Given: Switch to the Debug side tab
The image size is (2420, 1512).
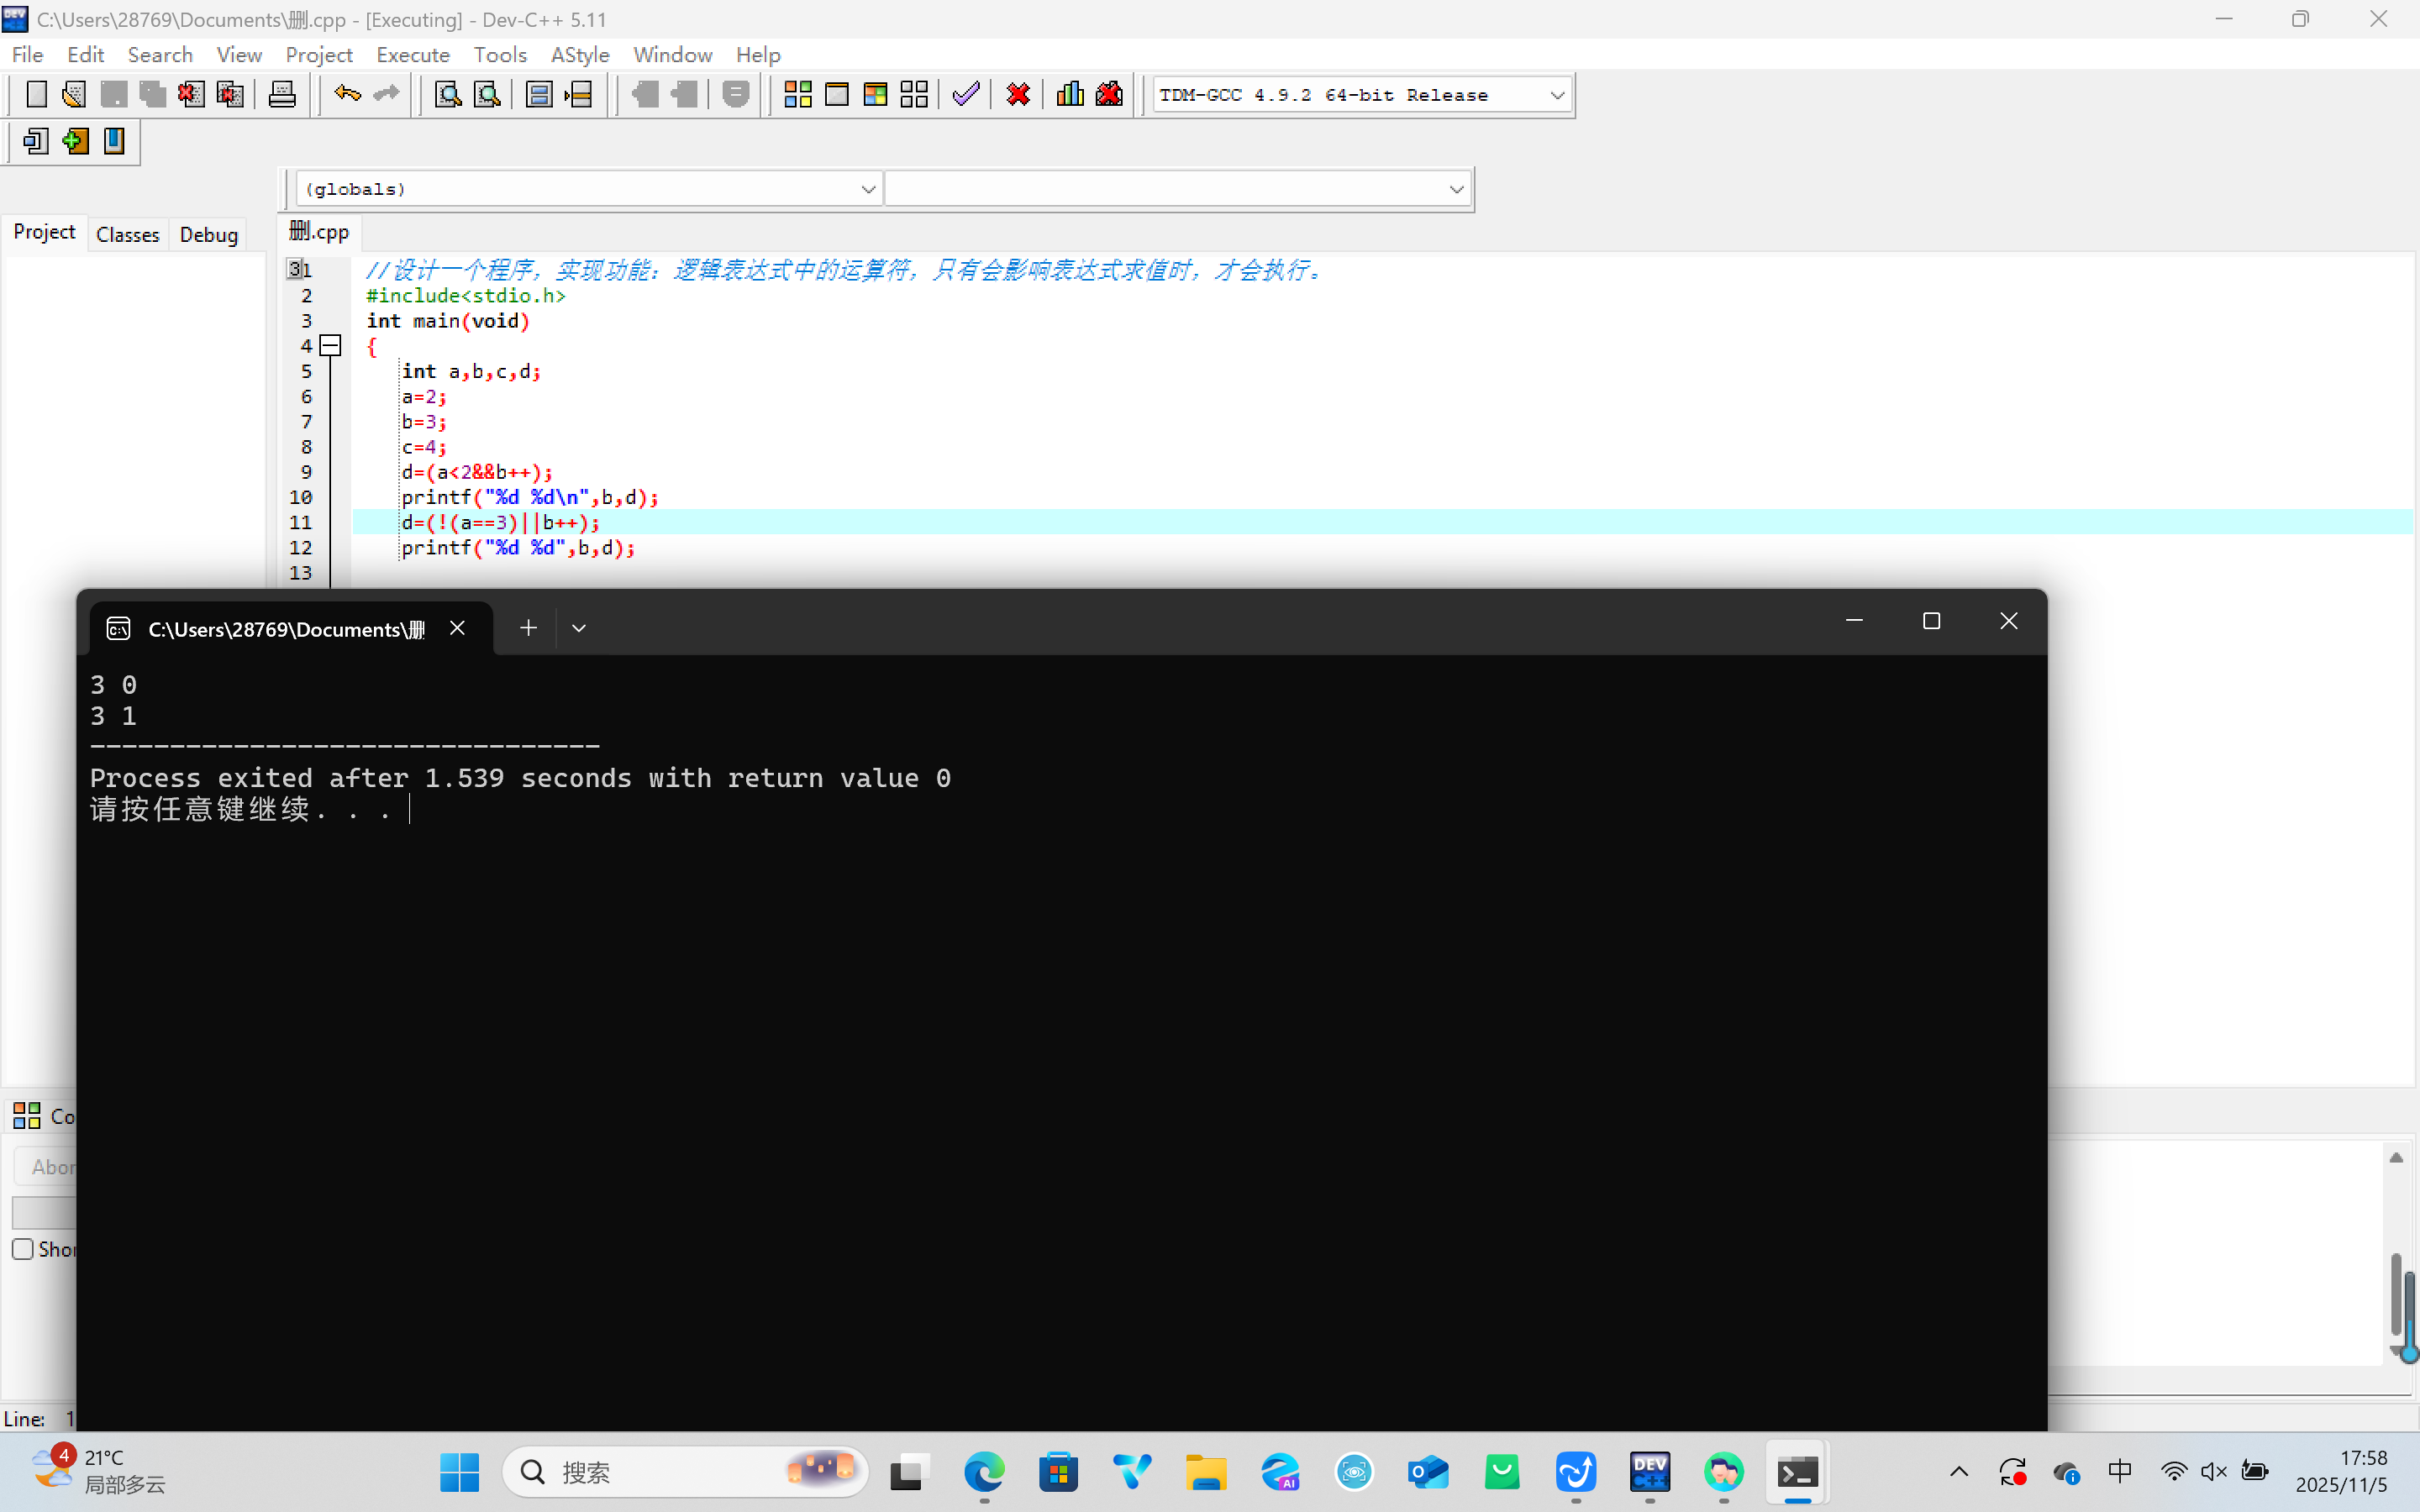Looking at the screenshot, I should [x=208, y=235].
